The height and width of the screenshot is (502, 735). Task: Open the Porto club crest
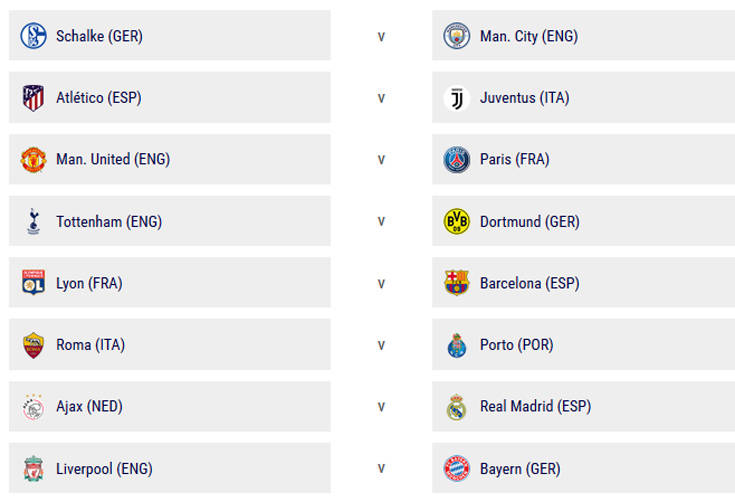pos(457,345)
